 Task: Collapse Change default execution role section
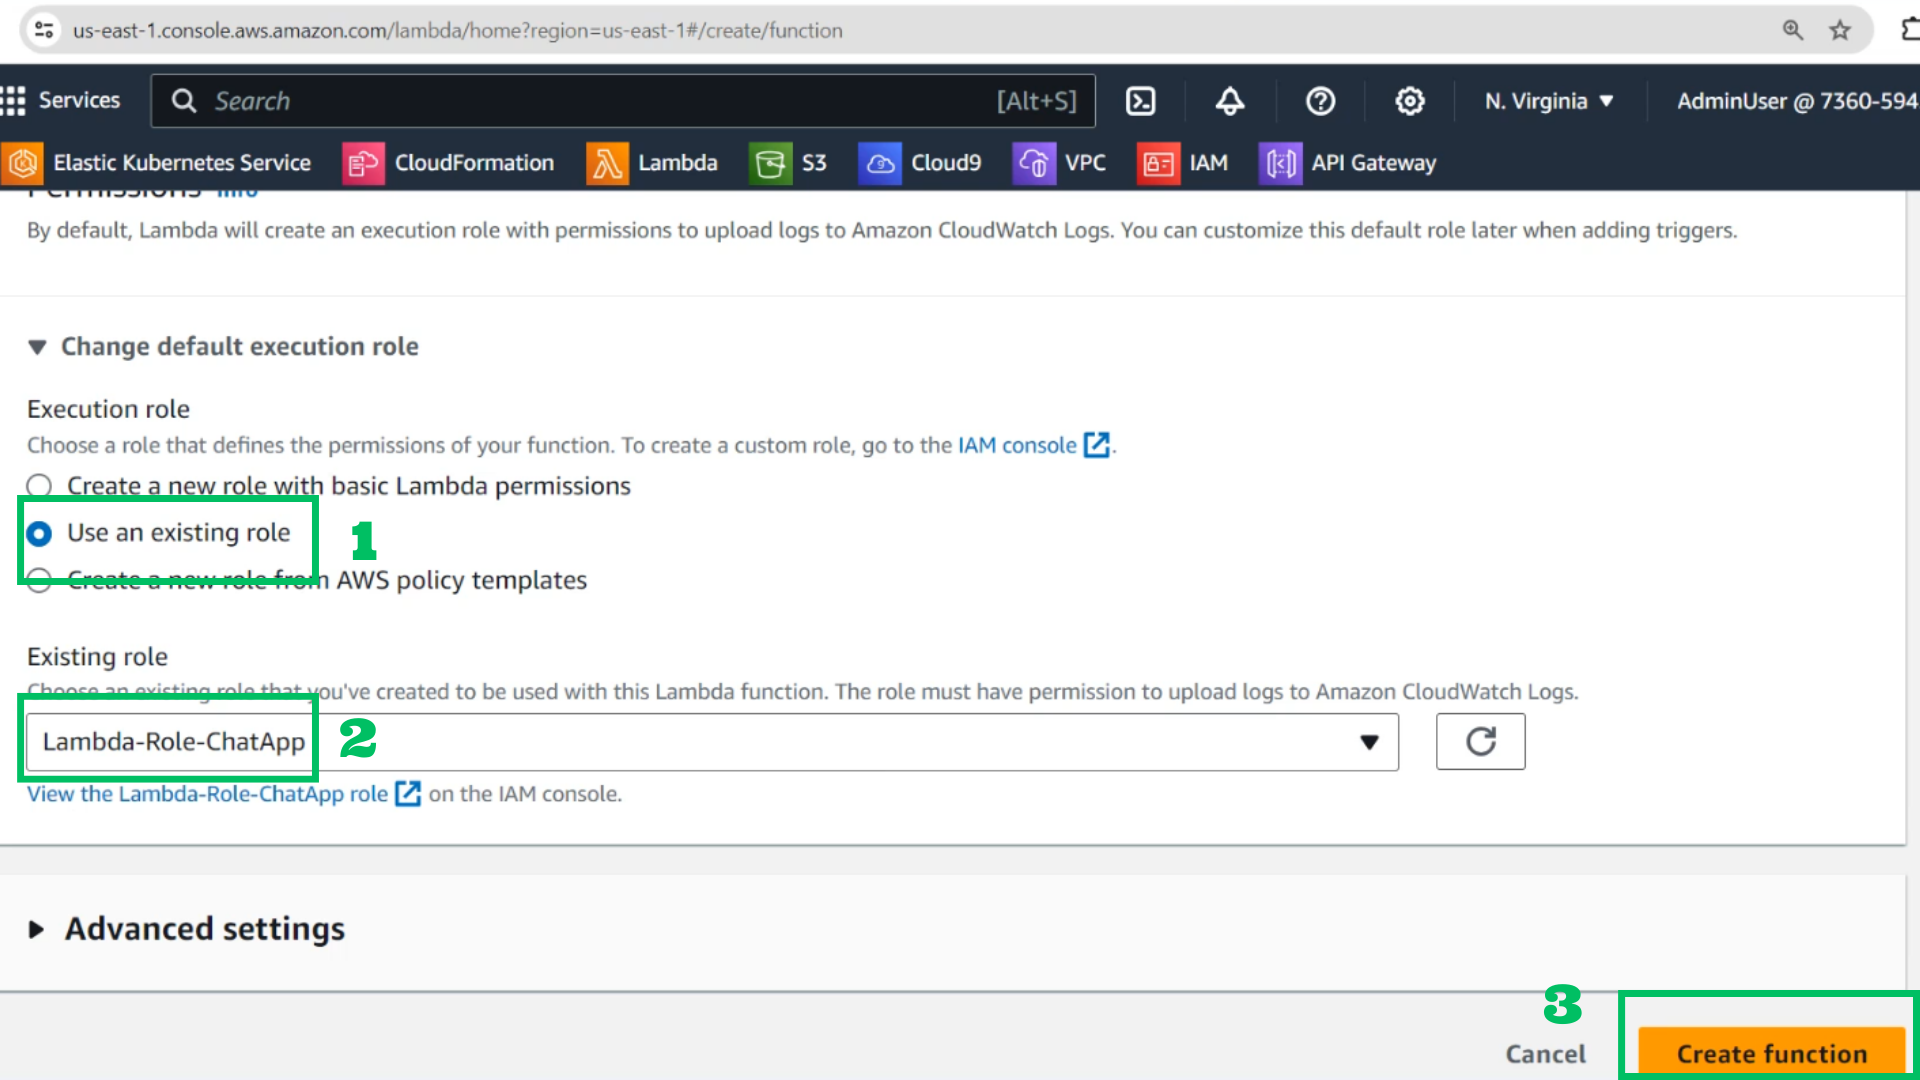[223, 347]
